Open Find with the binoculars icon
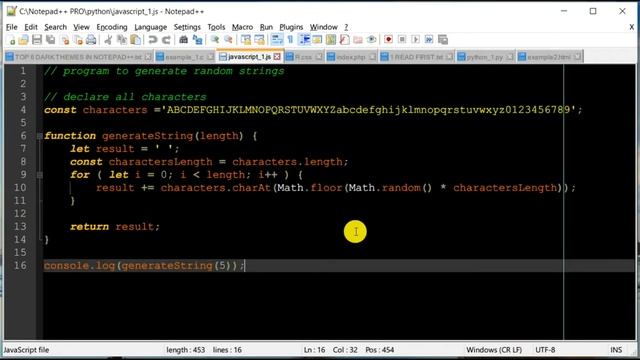The width and height of the screenshot is (640, 360). click(184, 40)
